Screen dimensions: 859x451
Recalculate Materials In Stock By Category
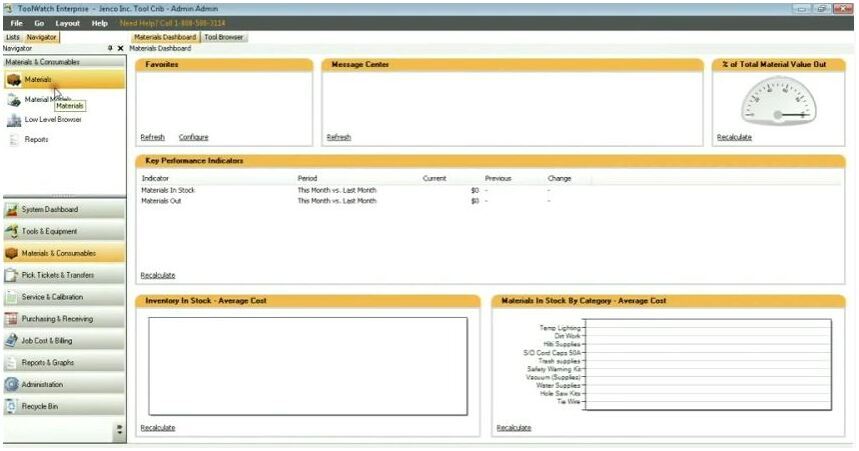tap(514, 427)
